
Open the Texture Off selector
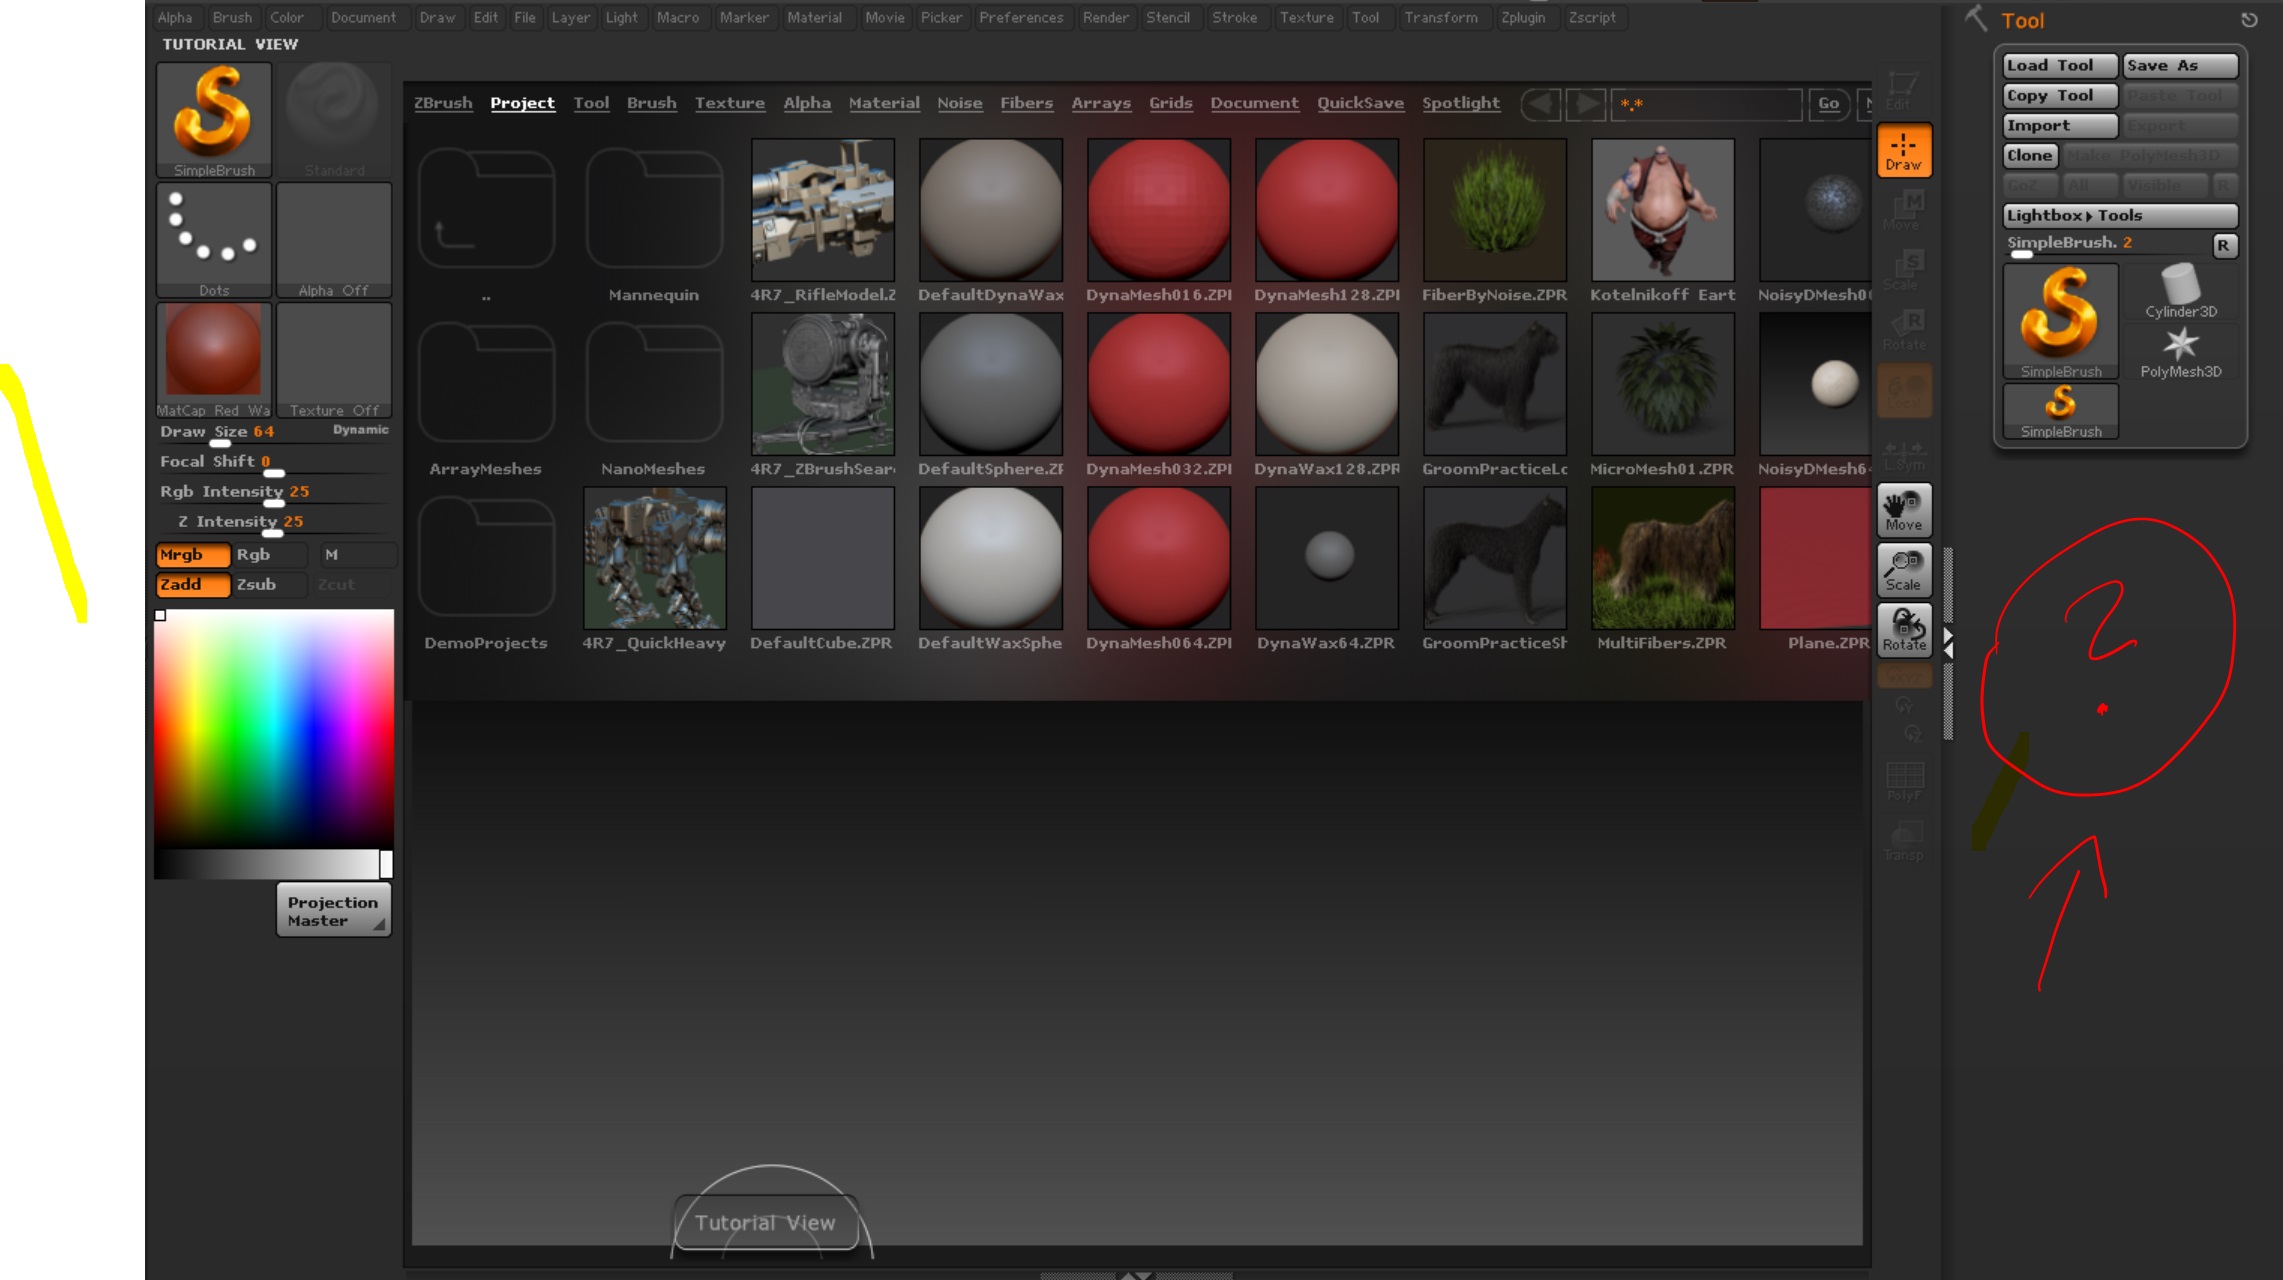pos(334,360)
